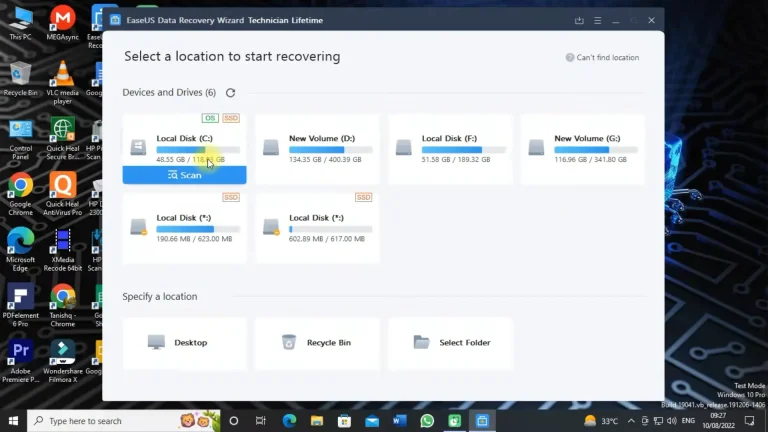Open Wondershare Filmora X desktop shortcut
This screenshot has width=768, height=432.
point(63,361)
